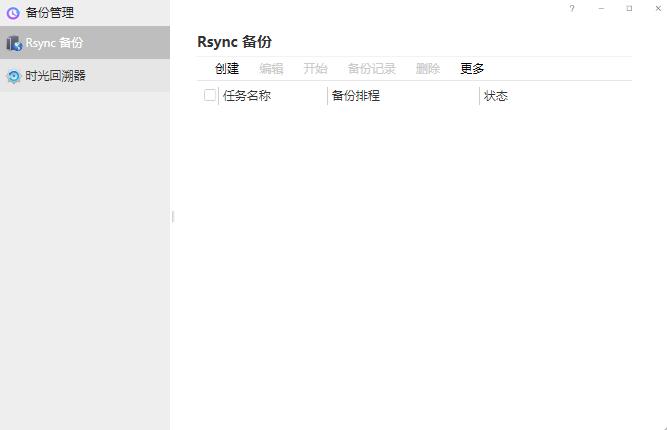Click the 时光回溯器 sidebar icon
Screen dimensions: 667x430
coord(14,76)
